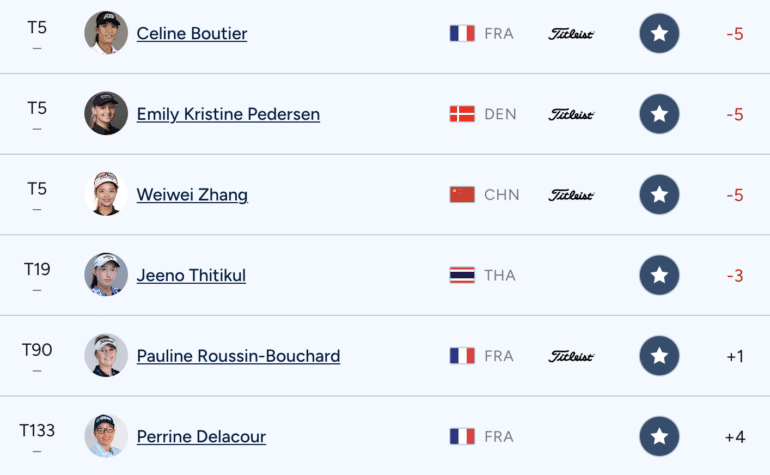Click star button for Pauline Roussin-Bouchard
770x475 pixels.
(x=659, y=356)
